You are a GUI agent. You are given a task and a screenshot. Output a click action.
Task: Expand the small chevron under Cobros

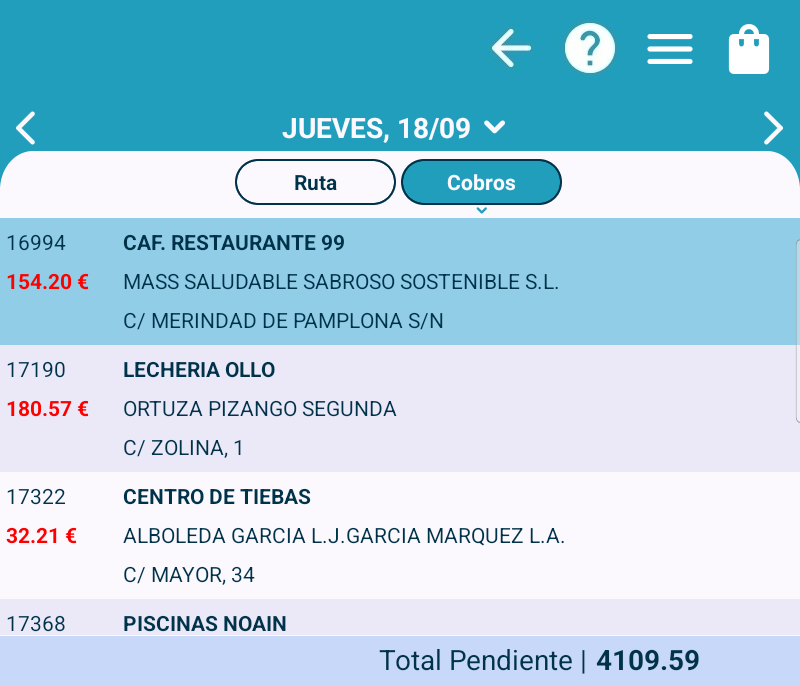481,210
